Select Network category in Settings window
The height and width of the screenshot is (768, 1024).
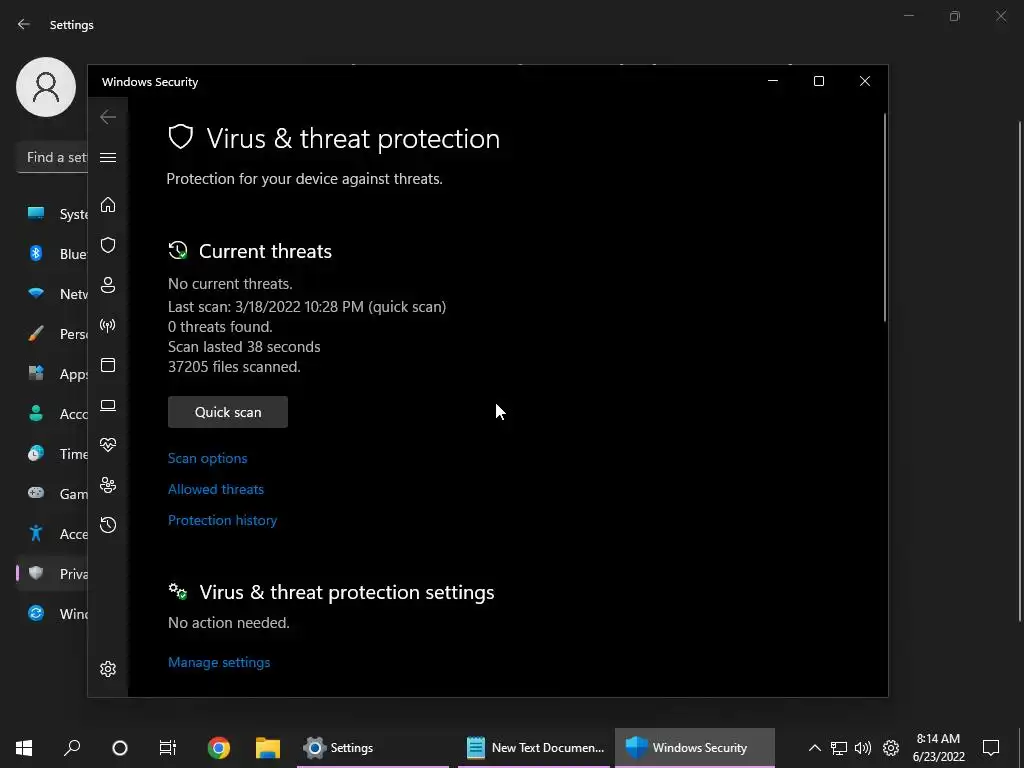pyautogui.click(x=52, y=294)
